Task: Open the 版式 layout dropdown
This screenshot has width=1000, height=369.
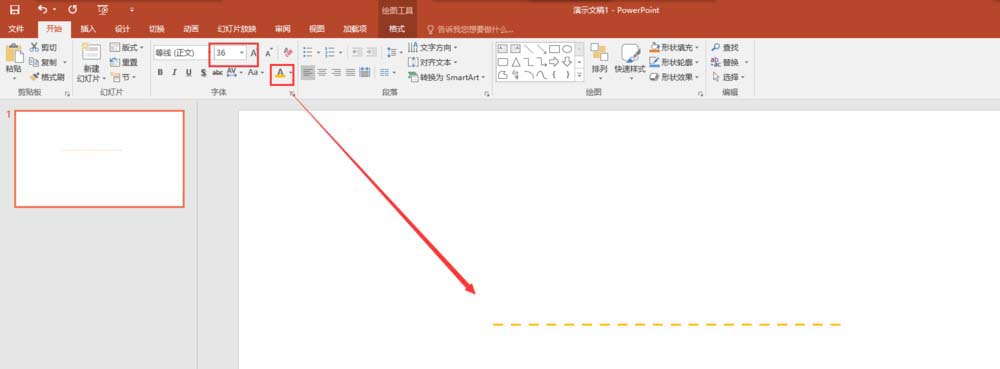Action: point(127,48)
